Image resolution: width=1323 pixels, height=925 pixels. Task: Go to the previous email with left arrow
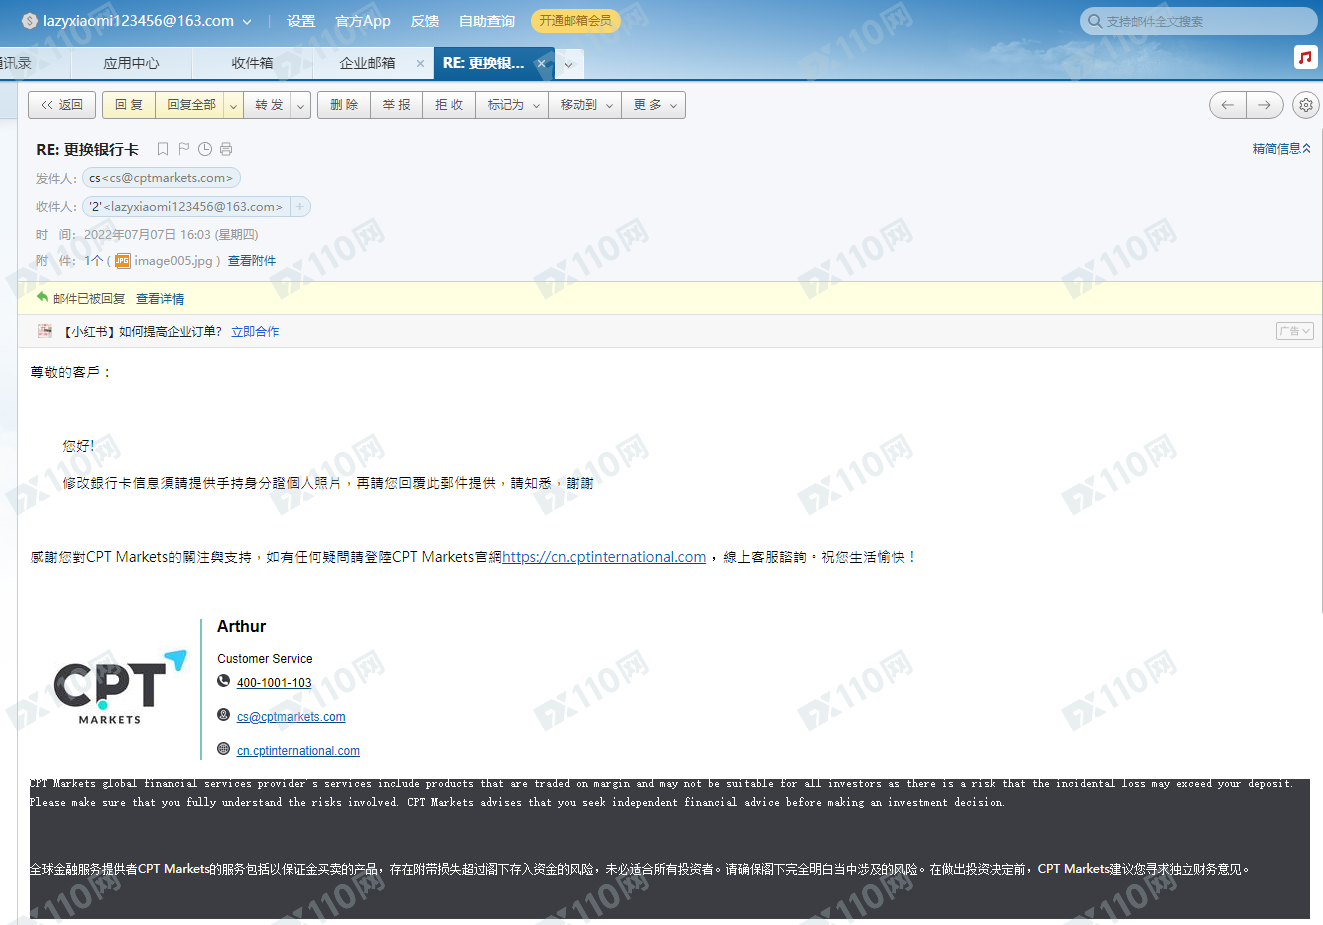pos(1227,105)
